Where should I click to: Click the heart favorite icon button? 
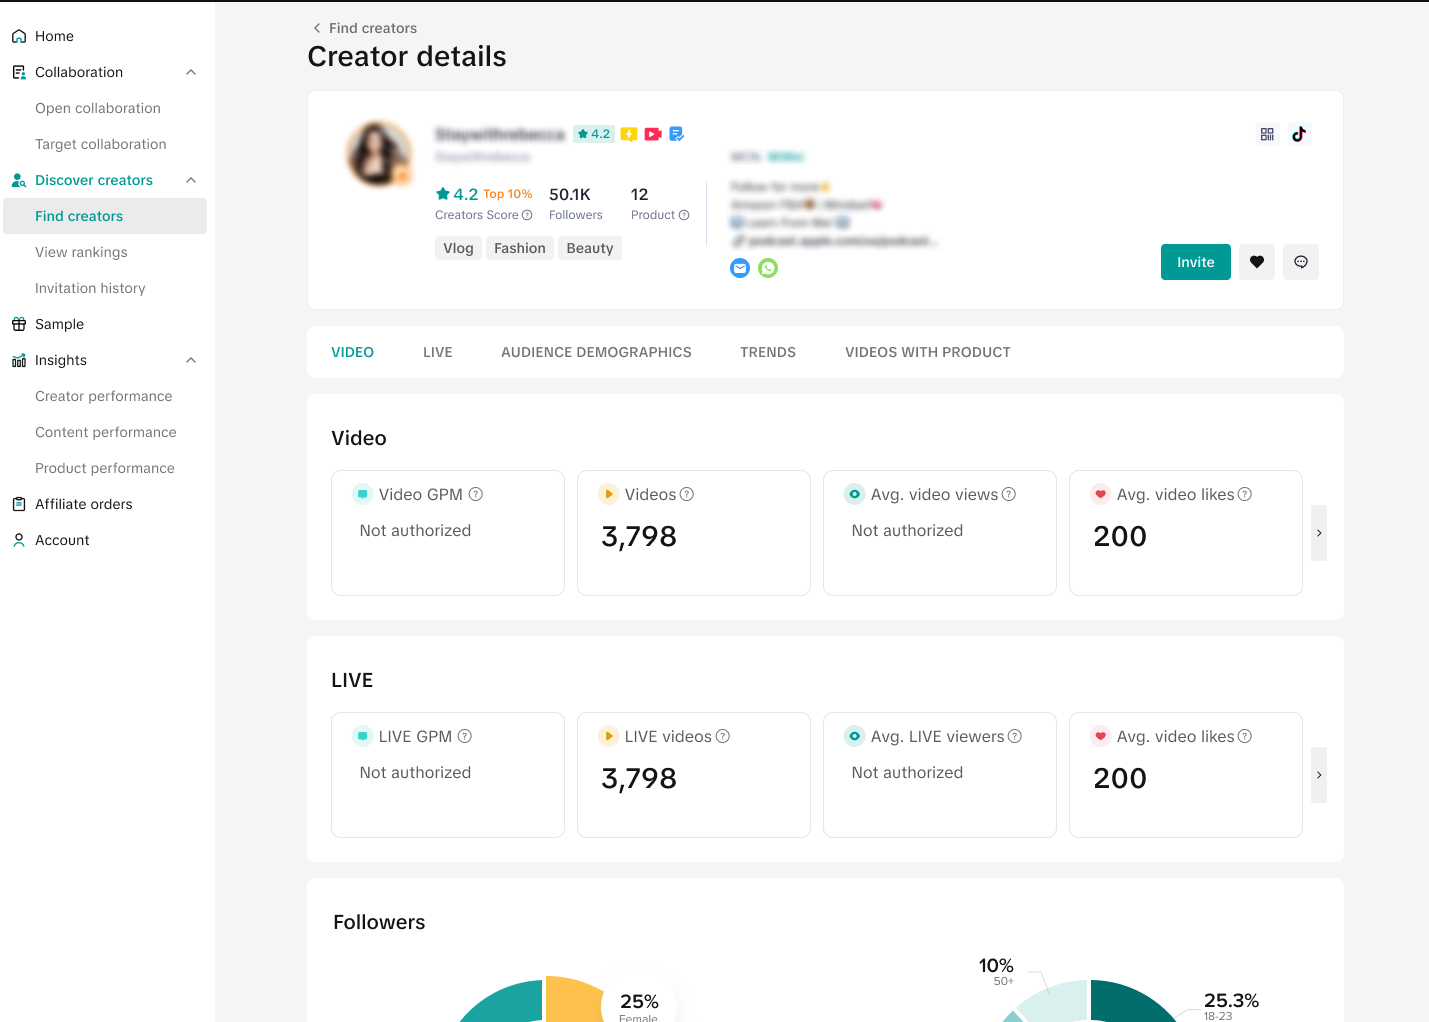(1256, 262)
